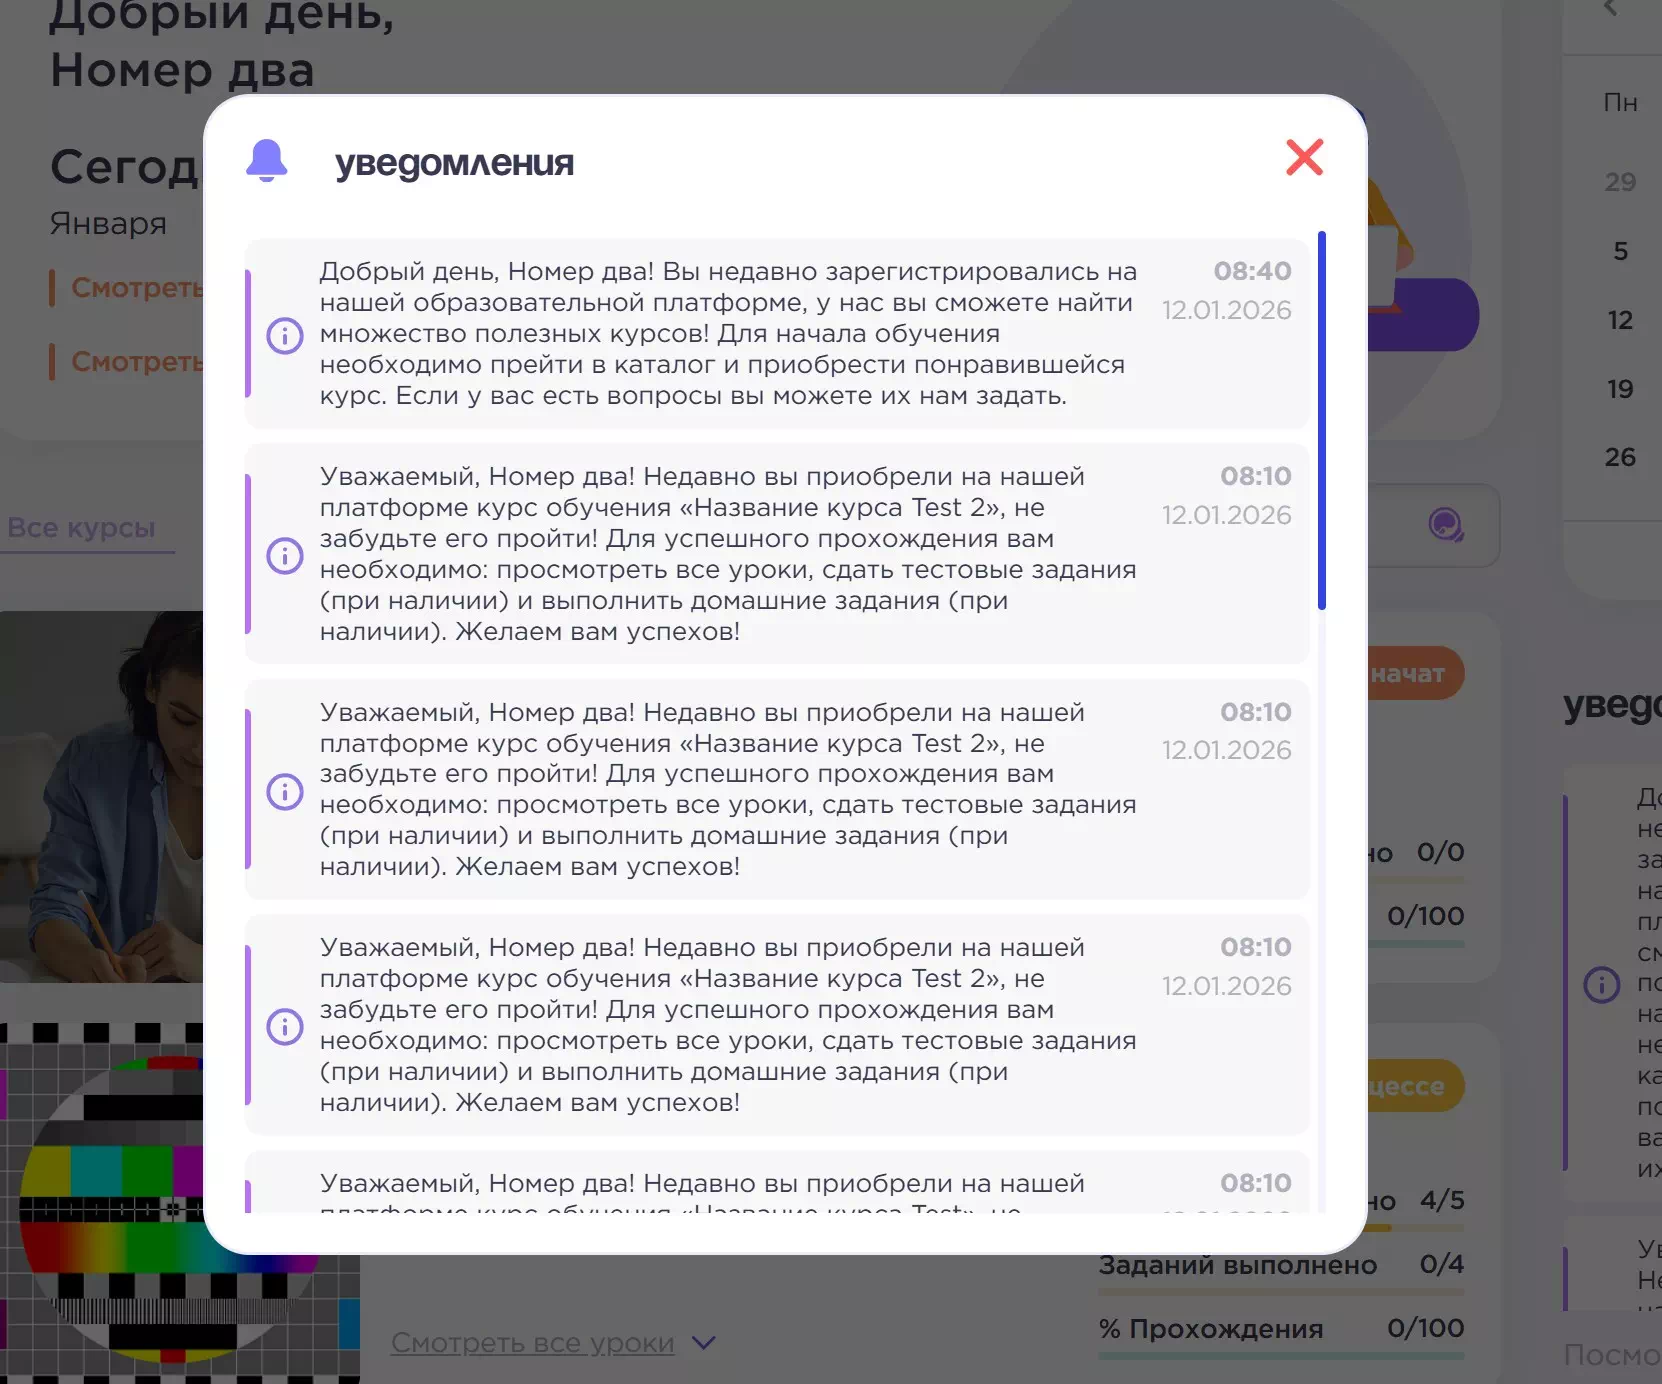Click info icon of the third Test 2 notification
This screenshot has height=1384, width=1662.
[285, 1026]
